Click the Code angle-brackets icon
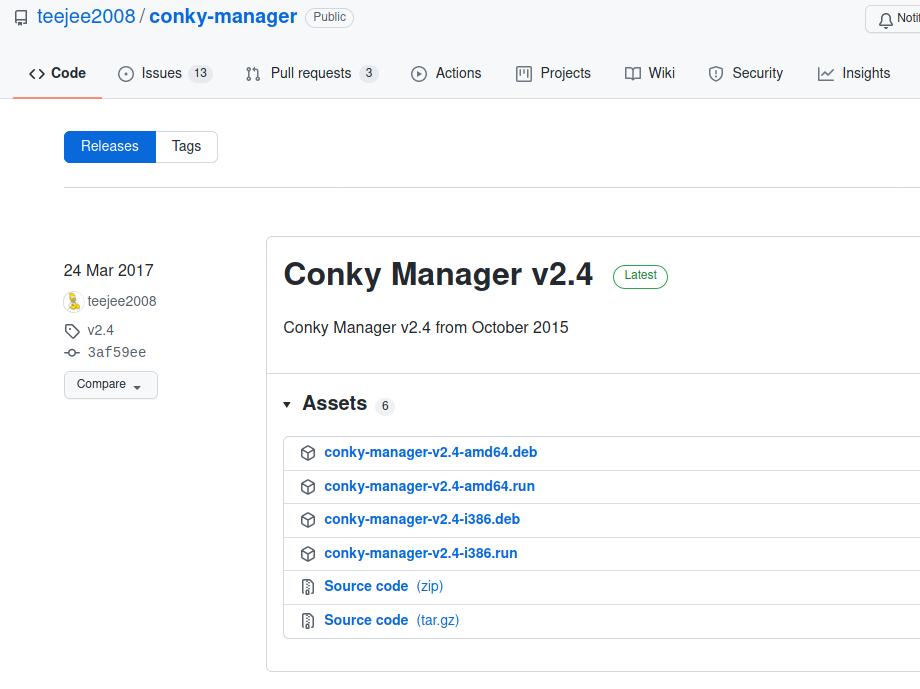The width and height of the screenshot is (920, 689). tap(37, 73)
